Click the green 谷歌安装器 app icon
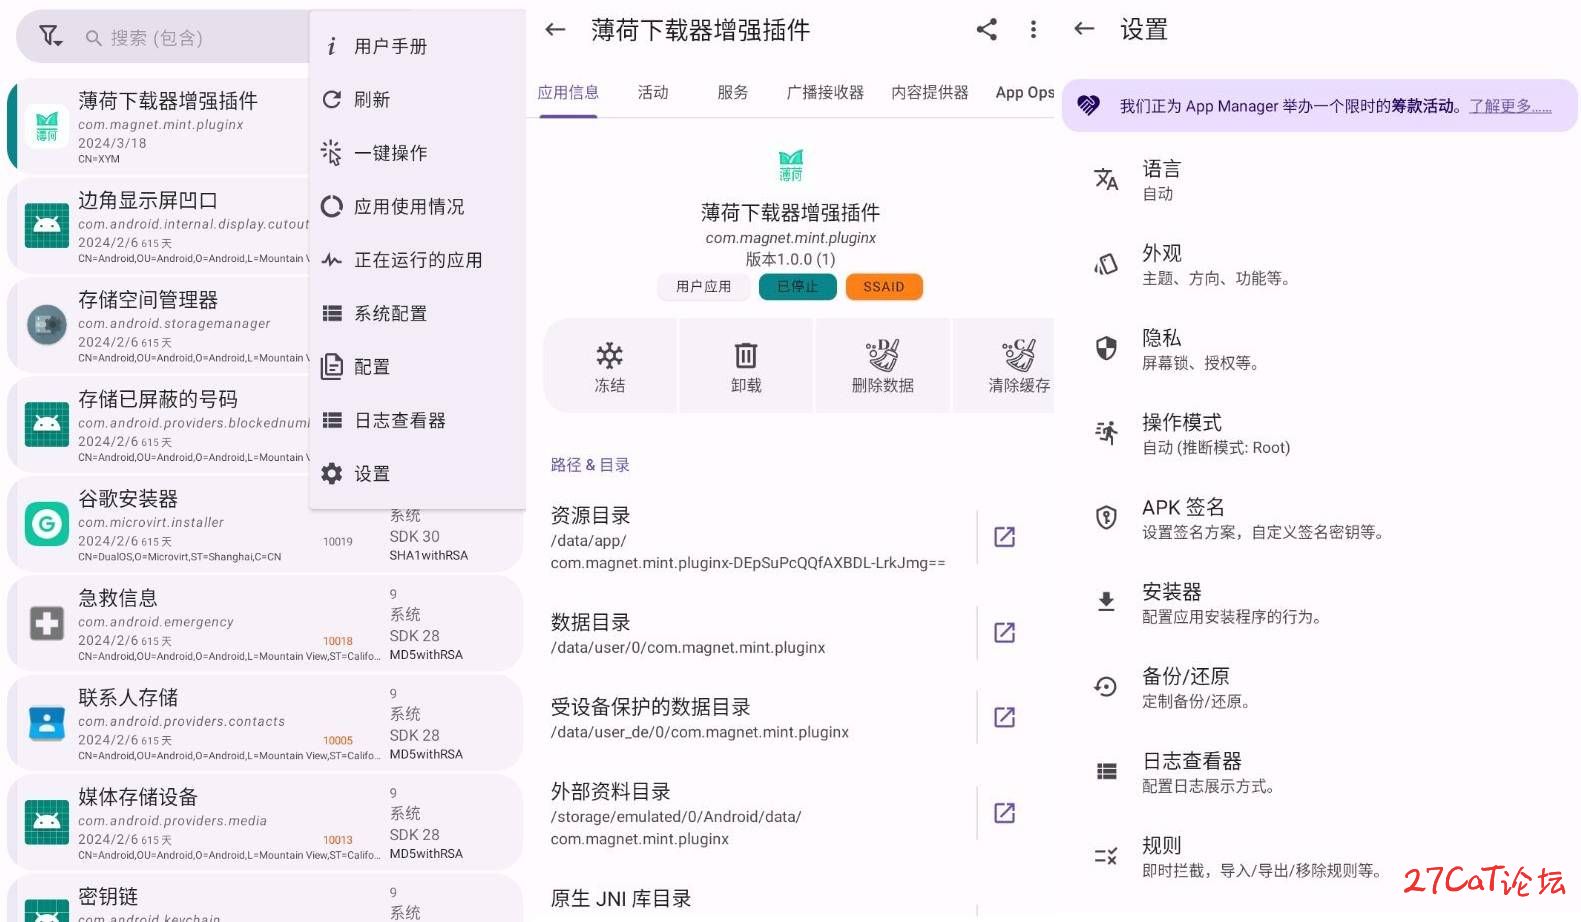The width and height of the screenshot is (1581, 922). click(x=47, y=524)
